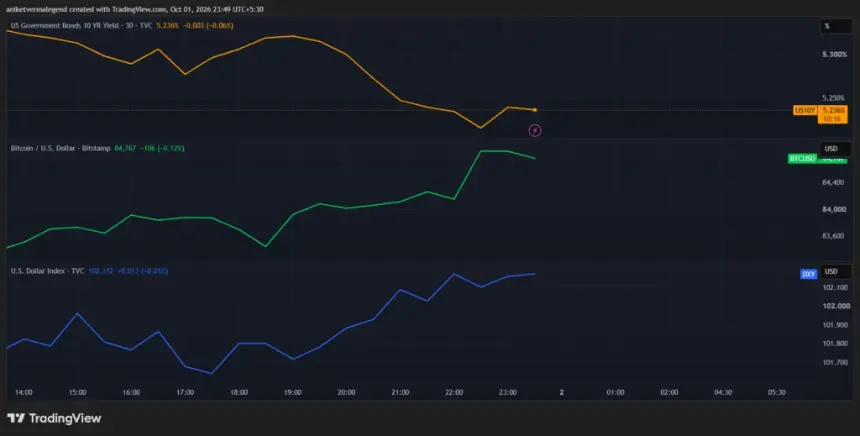860x436 pixels.
Task: Click the 102.000 label on Dollar Index axis
Action: pyautogui.click(x=836, y=306)
